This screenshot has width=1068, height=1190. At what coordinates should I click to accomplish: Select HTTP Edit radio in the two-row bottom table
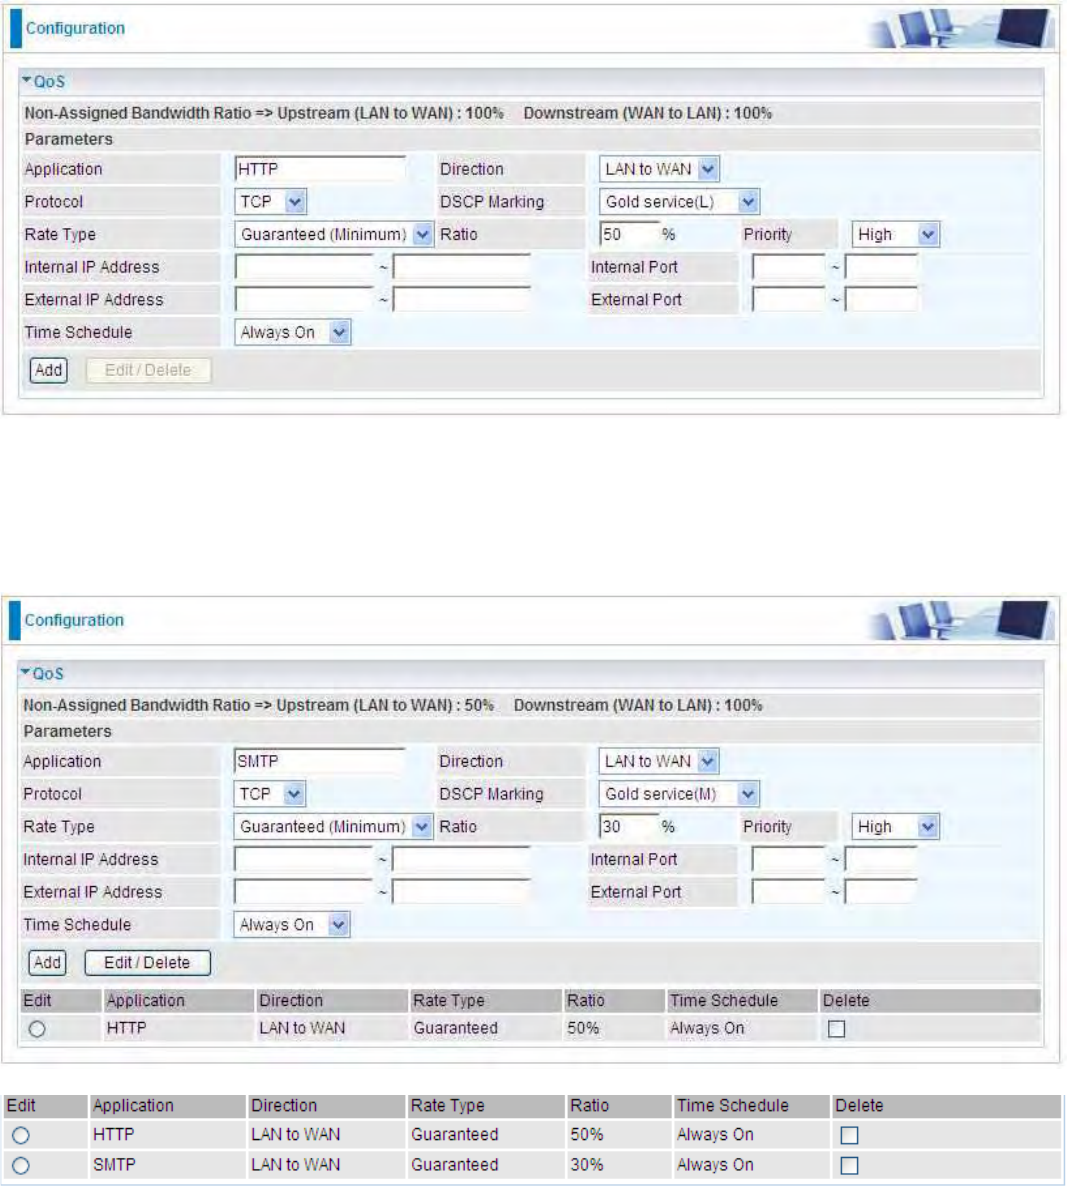pyautogui.click(x=21, y=1135)
